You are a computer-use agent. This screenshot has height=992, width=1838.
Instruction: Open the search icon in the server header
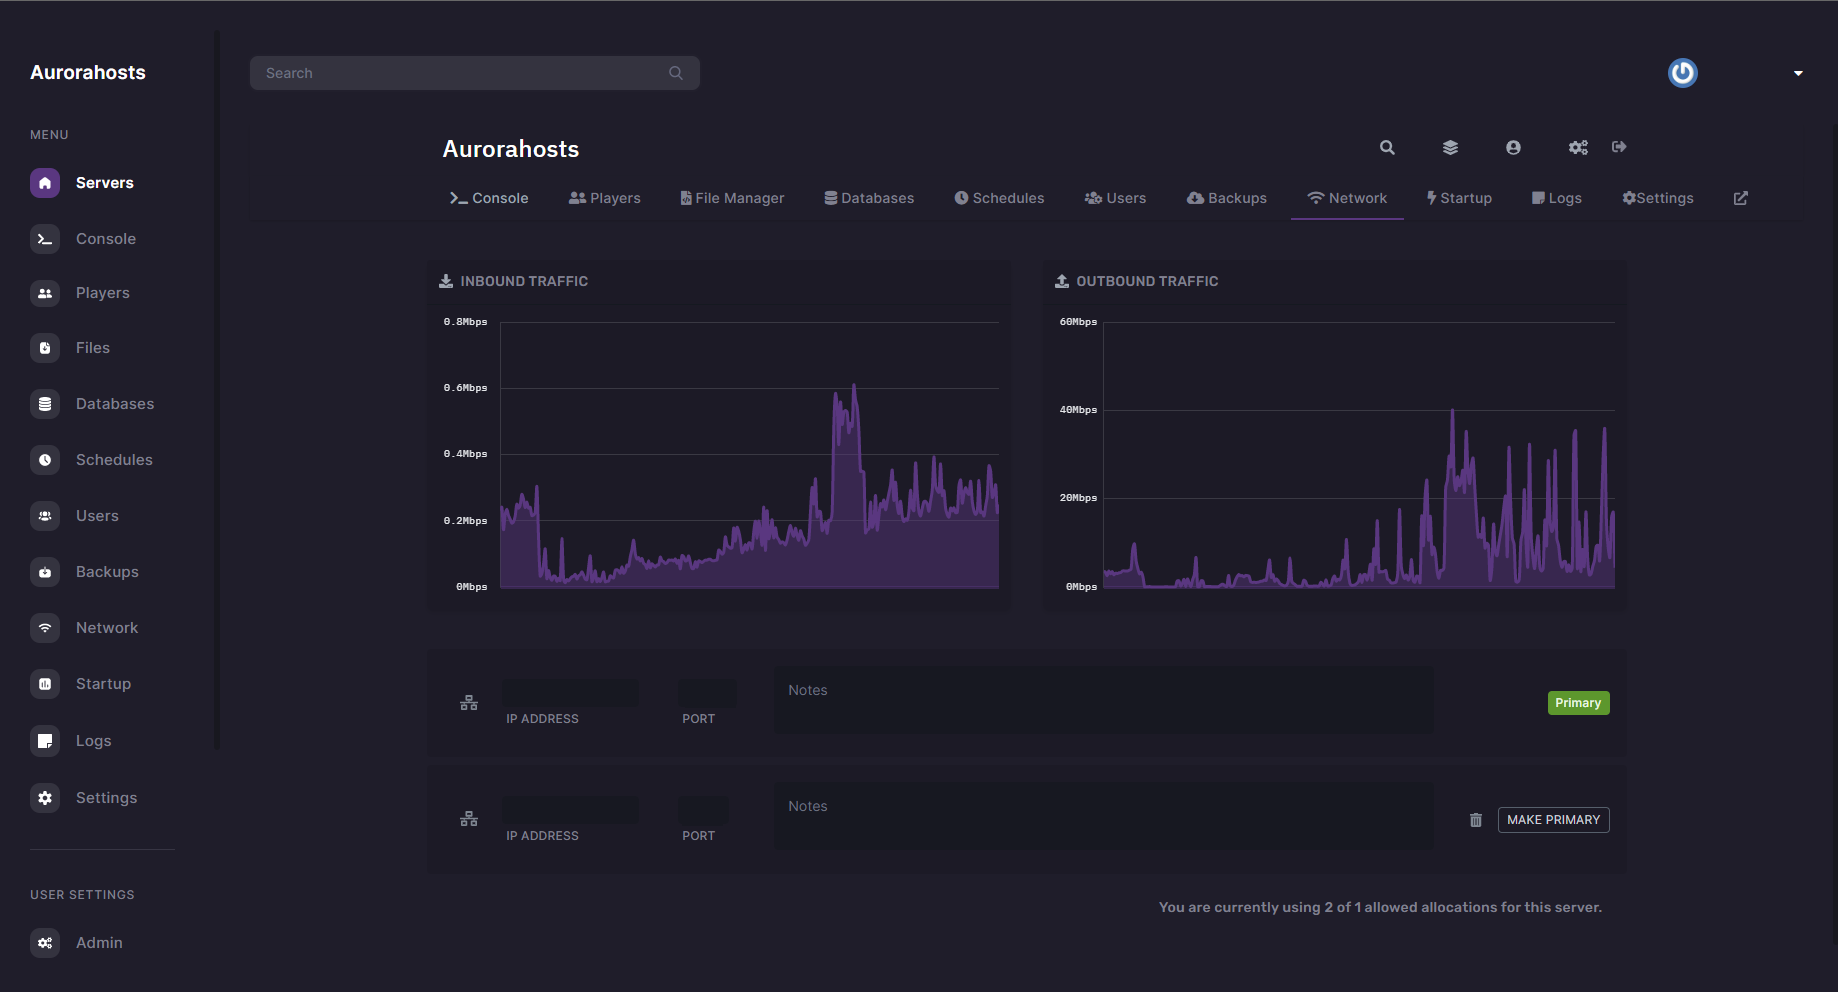(x=1387, y=147)
